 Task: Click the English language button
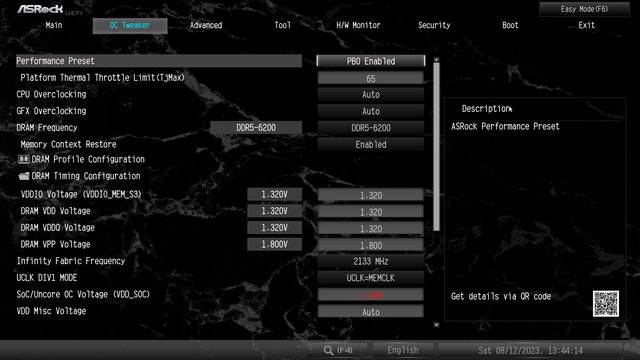(x=403, y=350)
